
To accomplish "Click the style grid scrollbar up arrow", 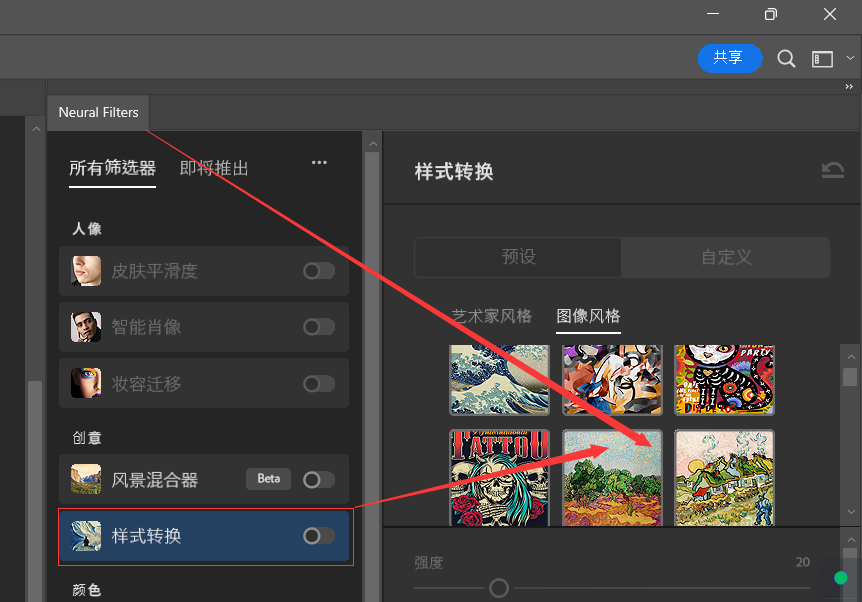I will [850, 357].
